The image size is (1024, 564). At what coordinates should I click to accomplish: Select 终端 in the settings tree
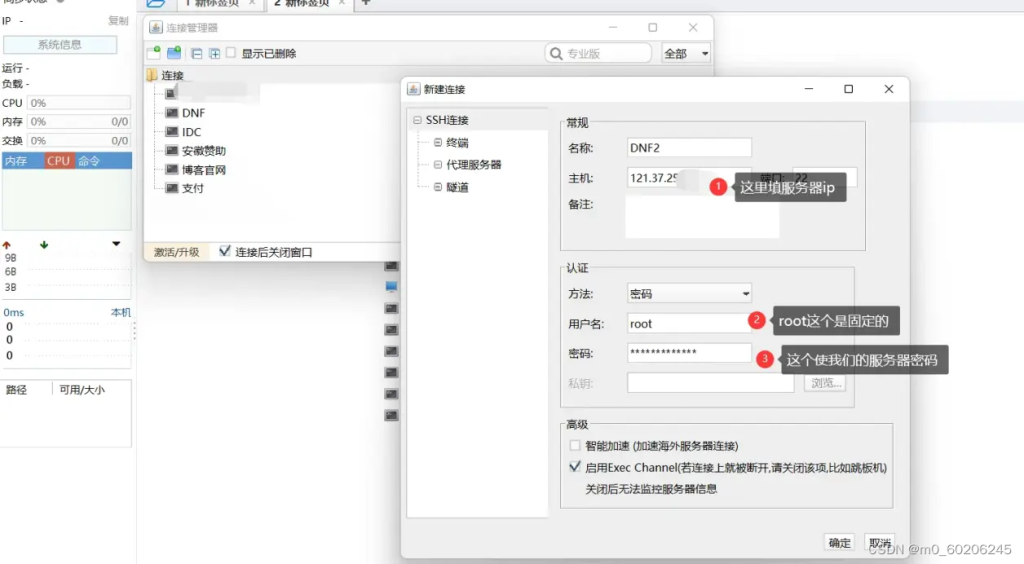[457, 142]
